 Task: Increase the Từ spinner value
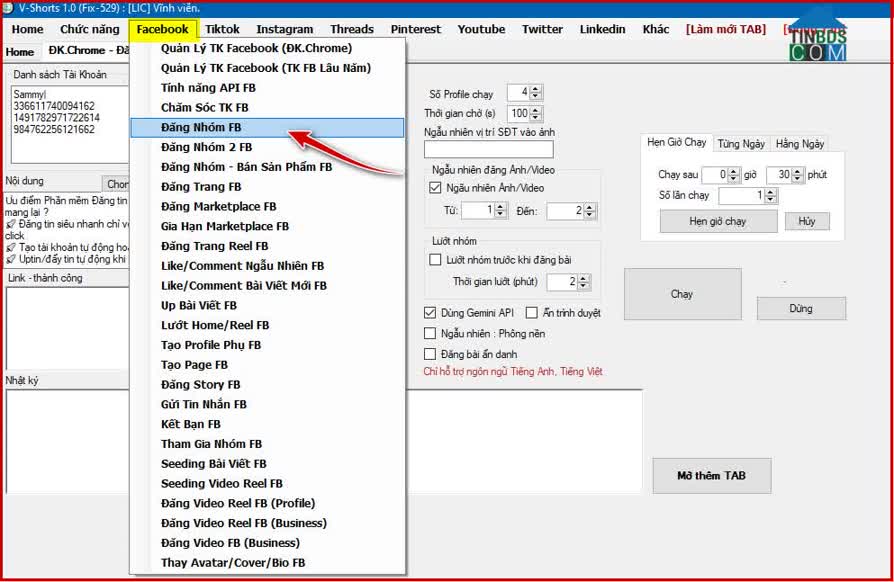(x=501, y=207)
